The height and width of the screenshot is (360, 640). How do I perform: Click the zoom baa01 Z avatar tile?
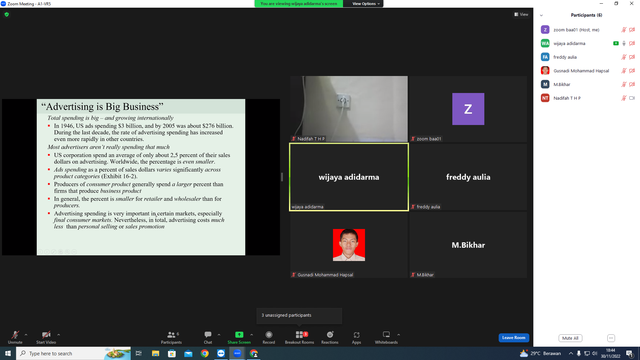468,109
